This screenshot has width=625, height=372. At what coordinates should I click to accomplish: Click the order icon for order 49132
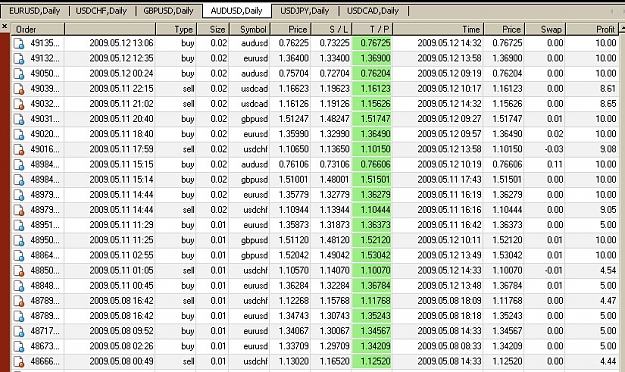pos(19,58)
